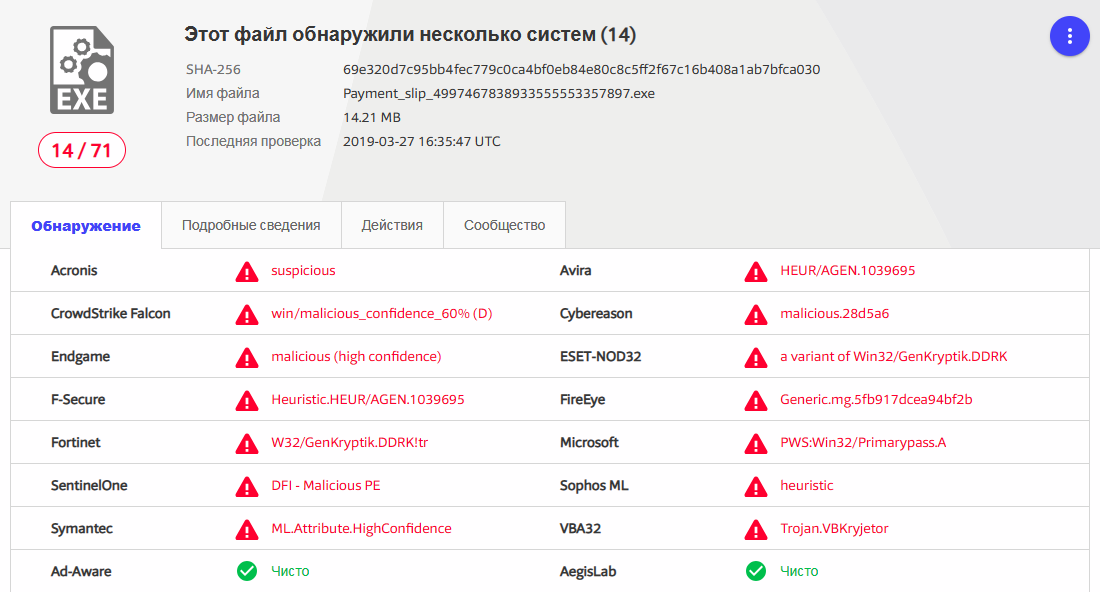Click the green checkmark icon for AegisLab
The image size is (1100, 592).
coord(755,571)
